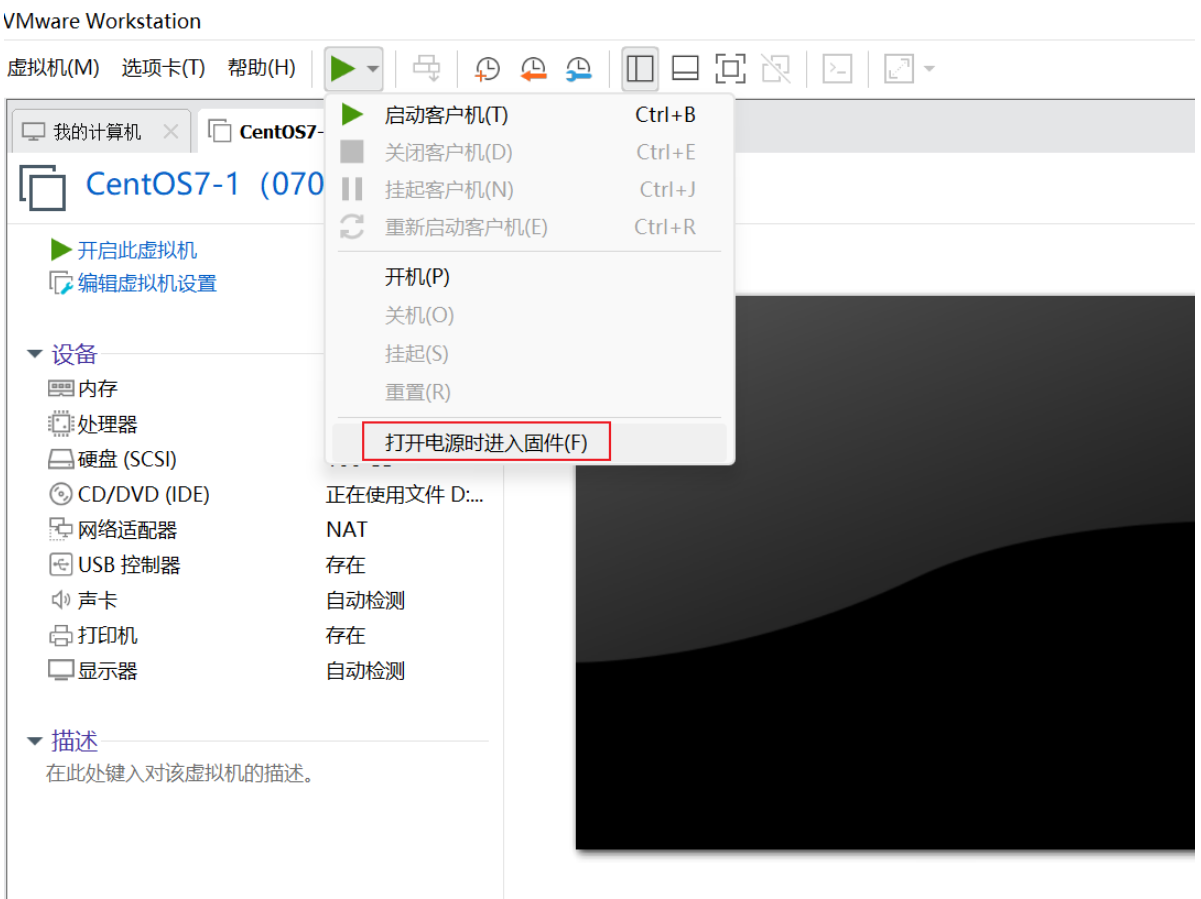Switch to the 我的计算机 tab
1201x899 pixels.
pyautogui.click(x=97, y=131)
